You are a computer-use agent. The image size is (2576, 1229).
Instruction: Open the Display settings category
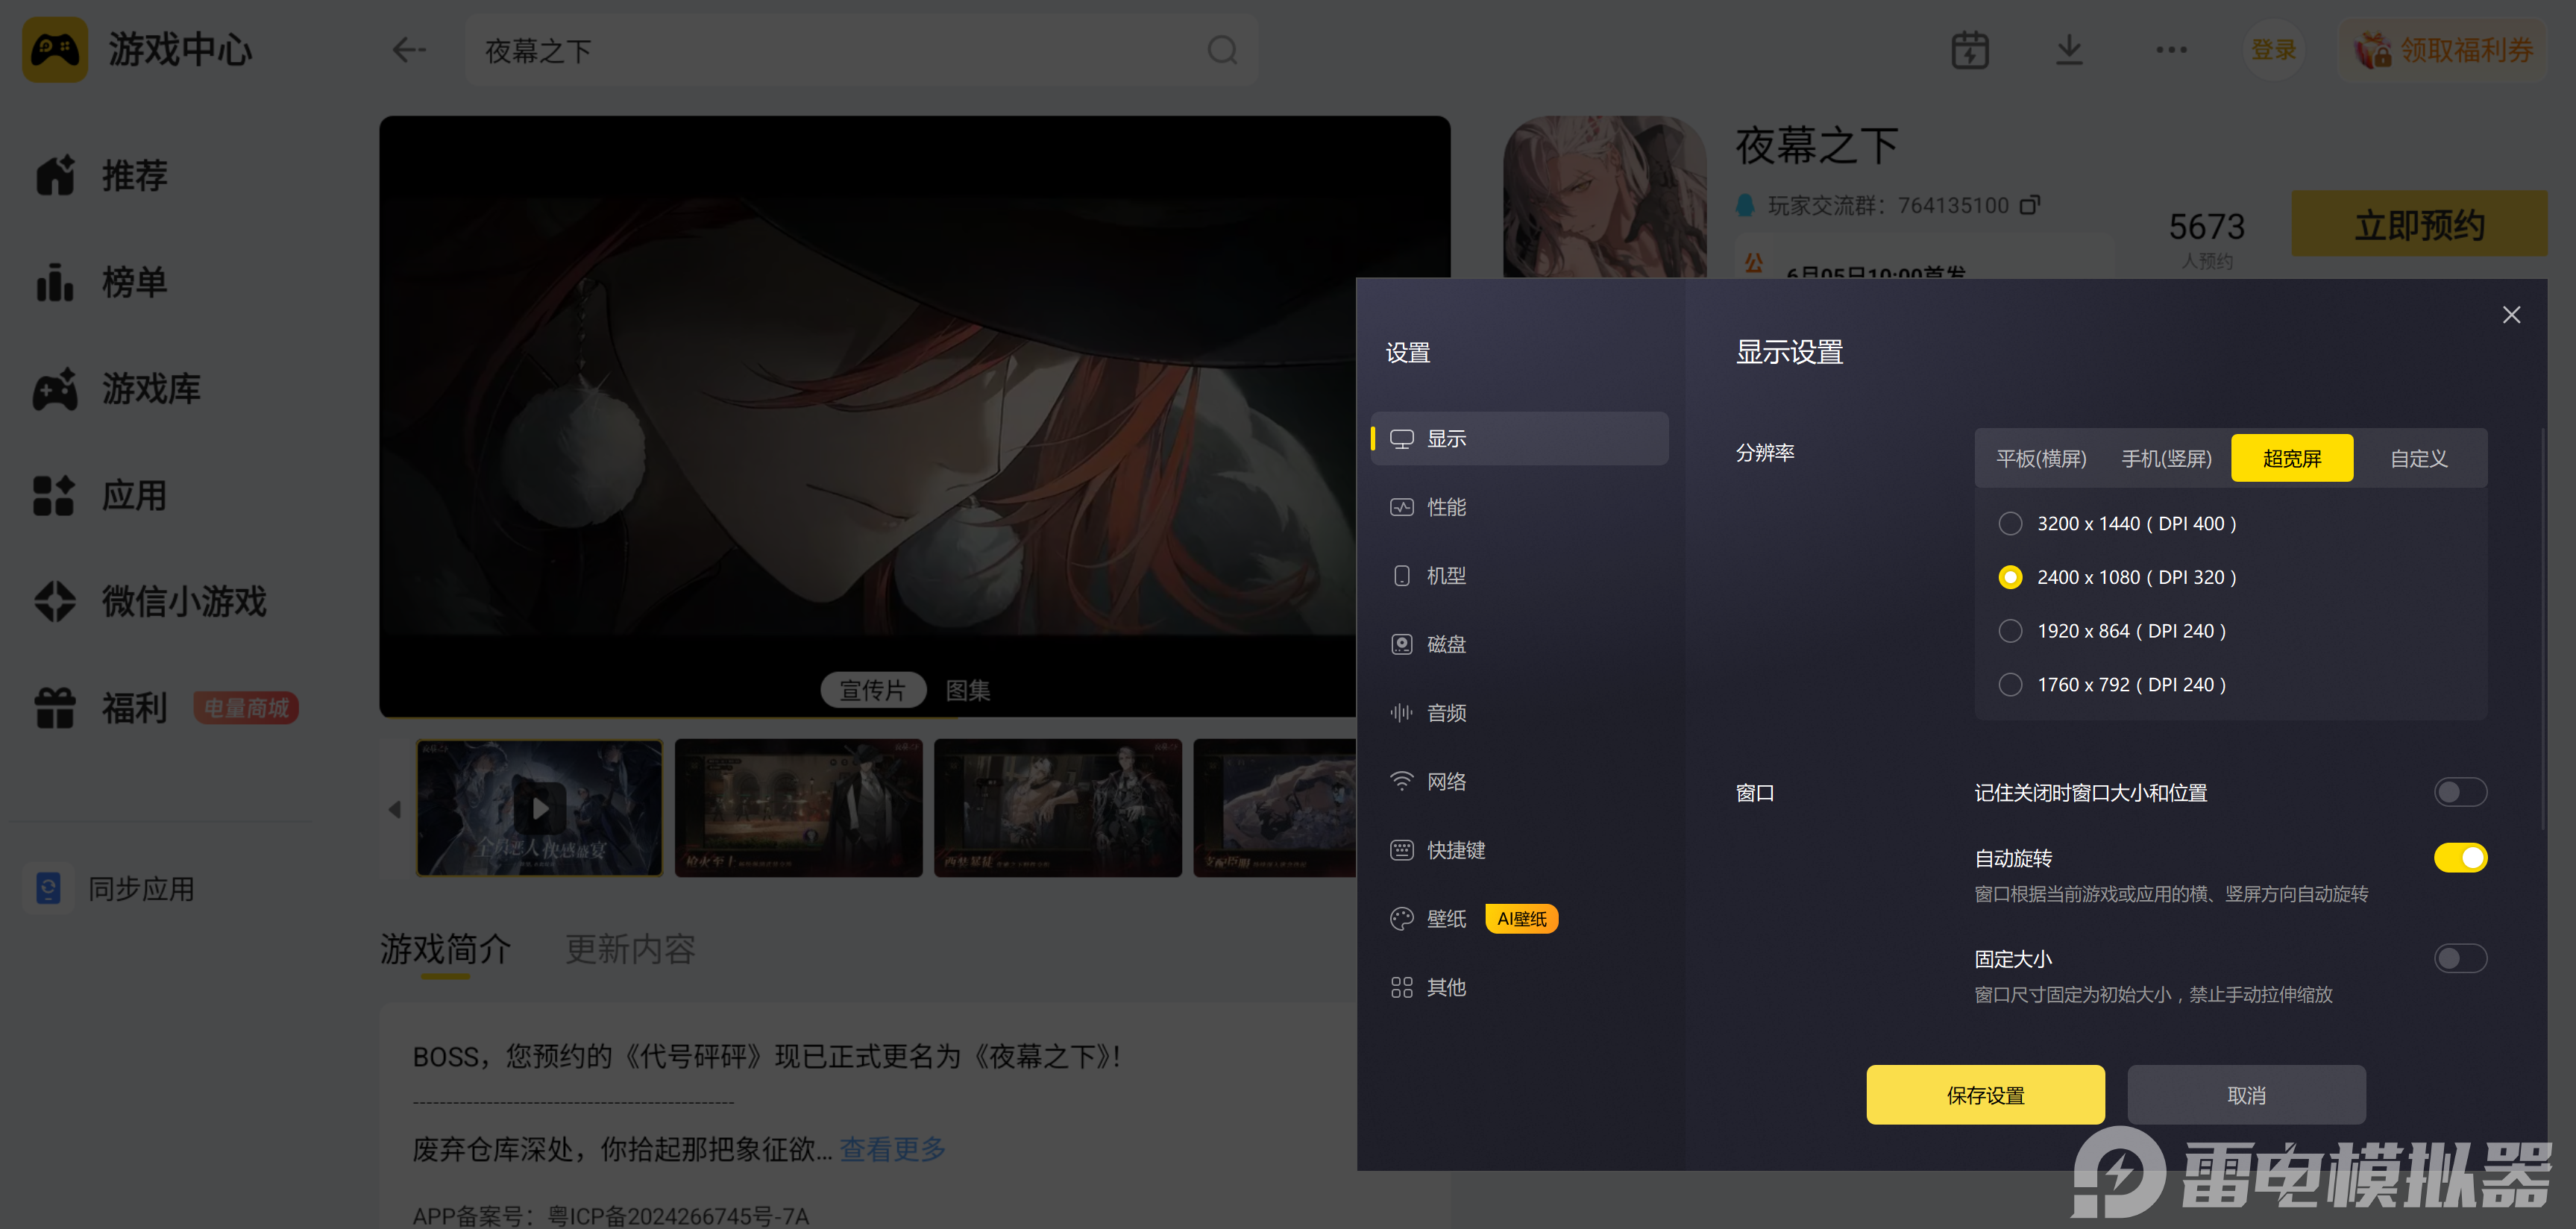[1519, 438]
